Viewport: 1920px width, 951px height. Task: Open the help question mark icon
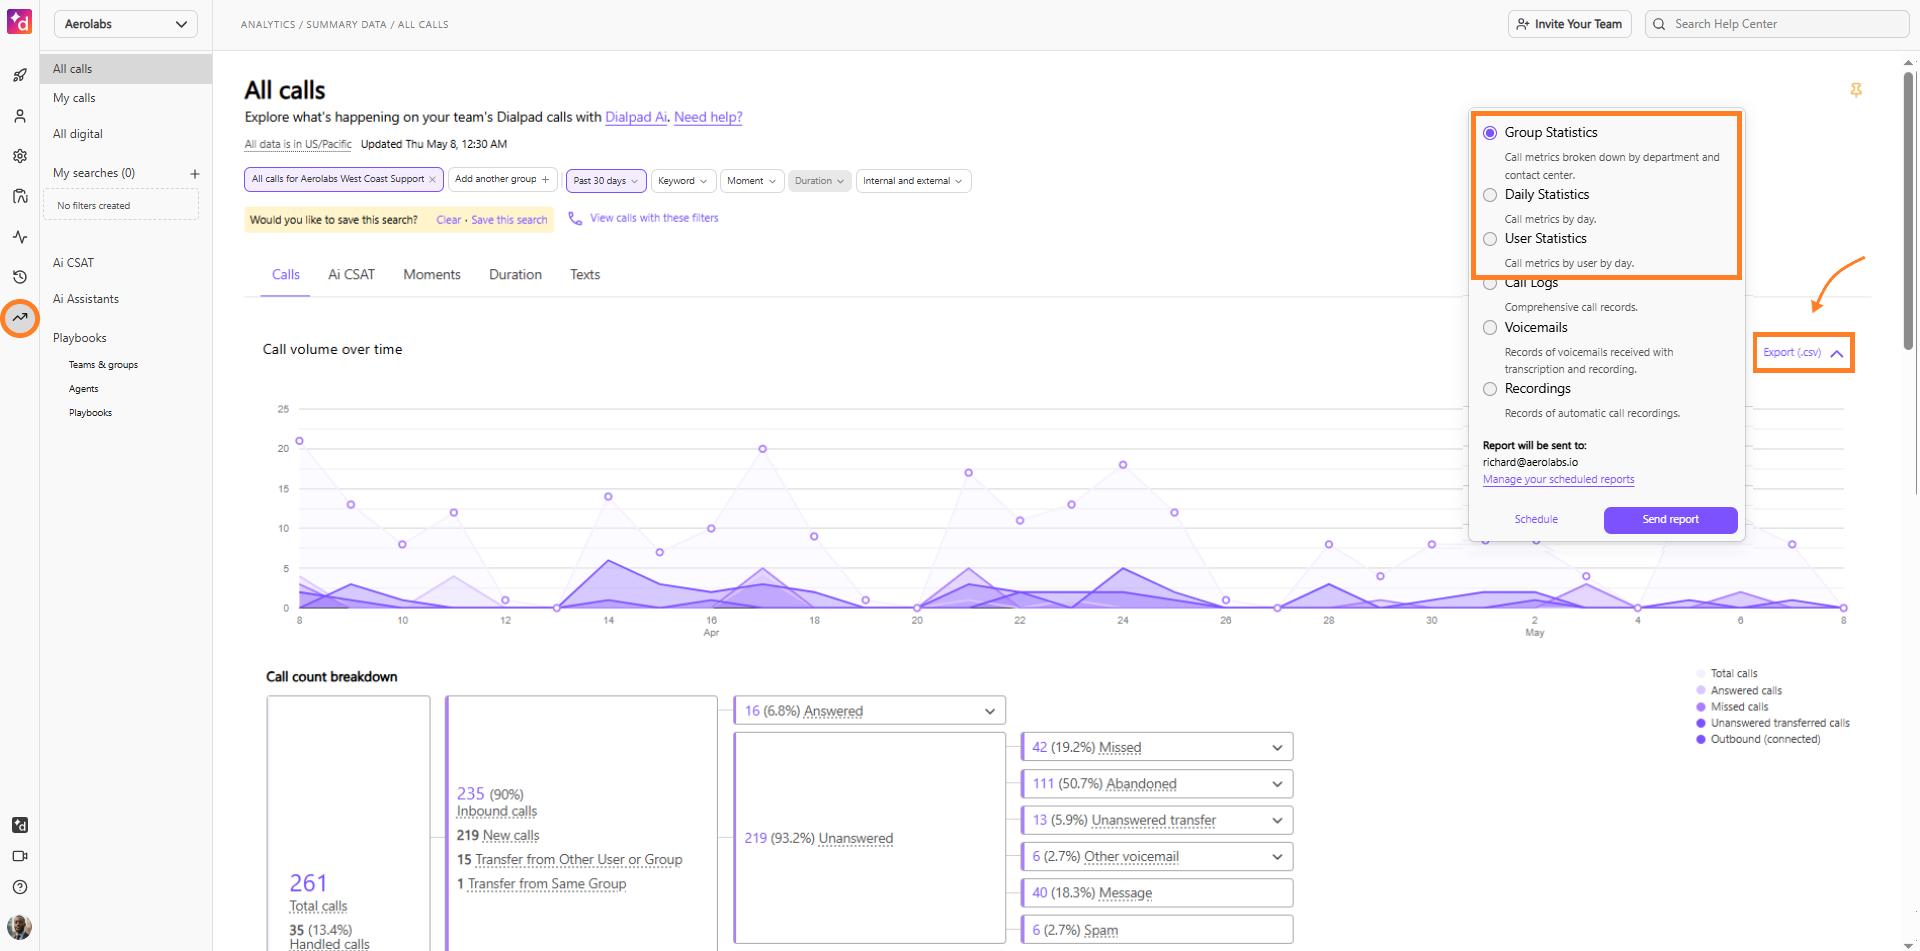[20, 887]
